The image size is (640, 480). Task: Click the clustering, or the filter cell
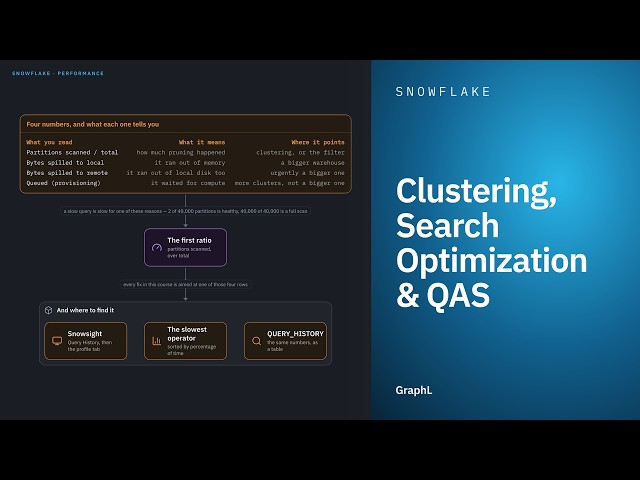coord(300,152)
